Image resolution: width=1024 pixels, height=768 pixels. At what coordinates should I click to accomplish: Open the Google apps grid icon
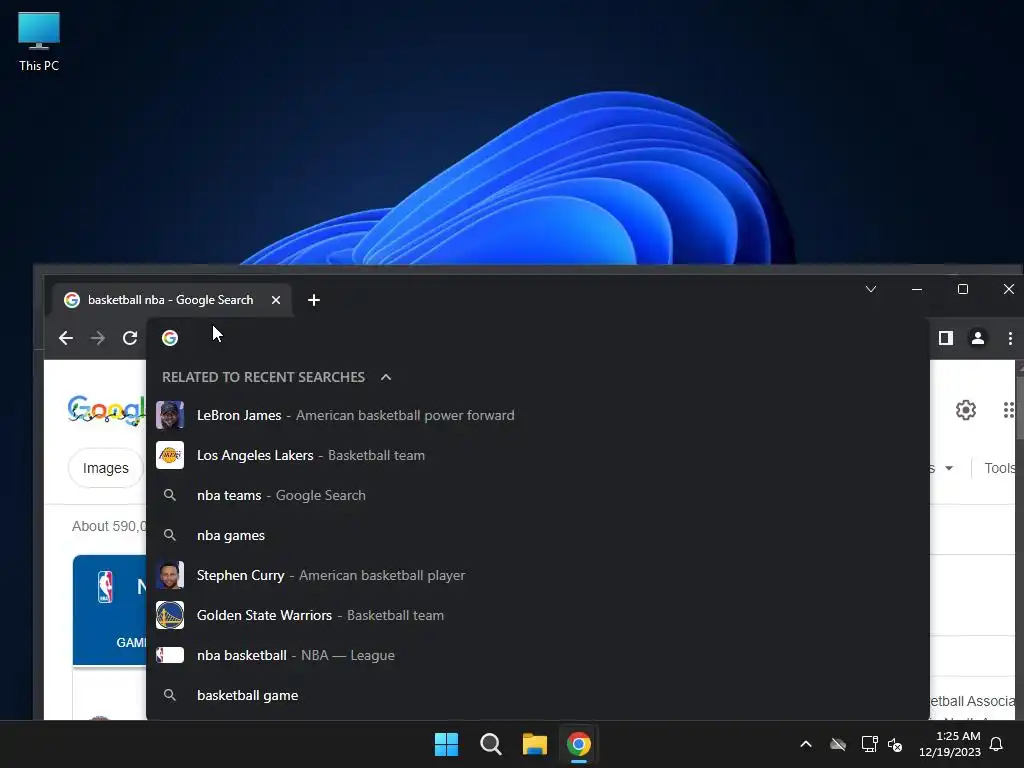pyautogui.click(x=1009, y=409)
